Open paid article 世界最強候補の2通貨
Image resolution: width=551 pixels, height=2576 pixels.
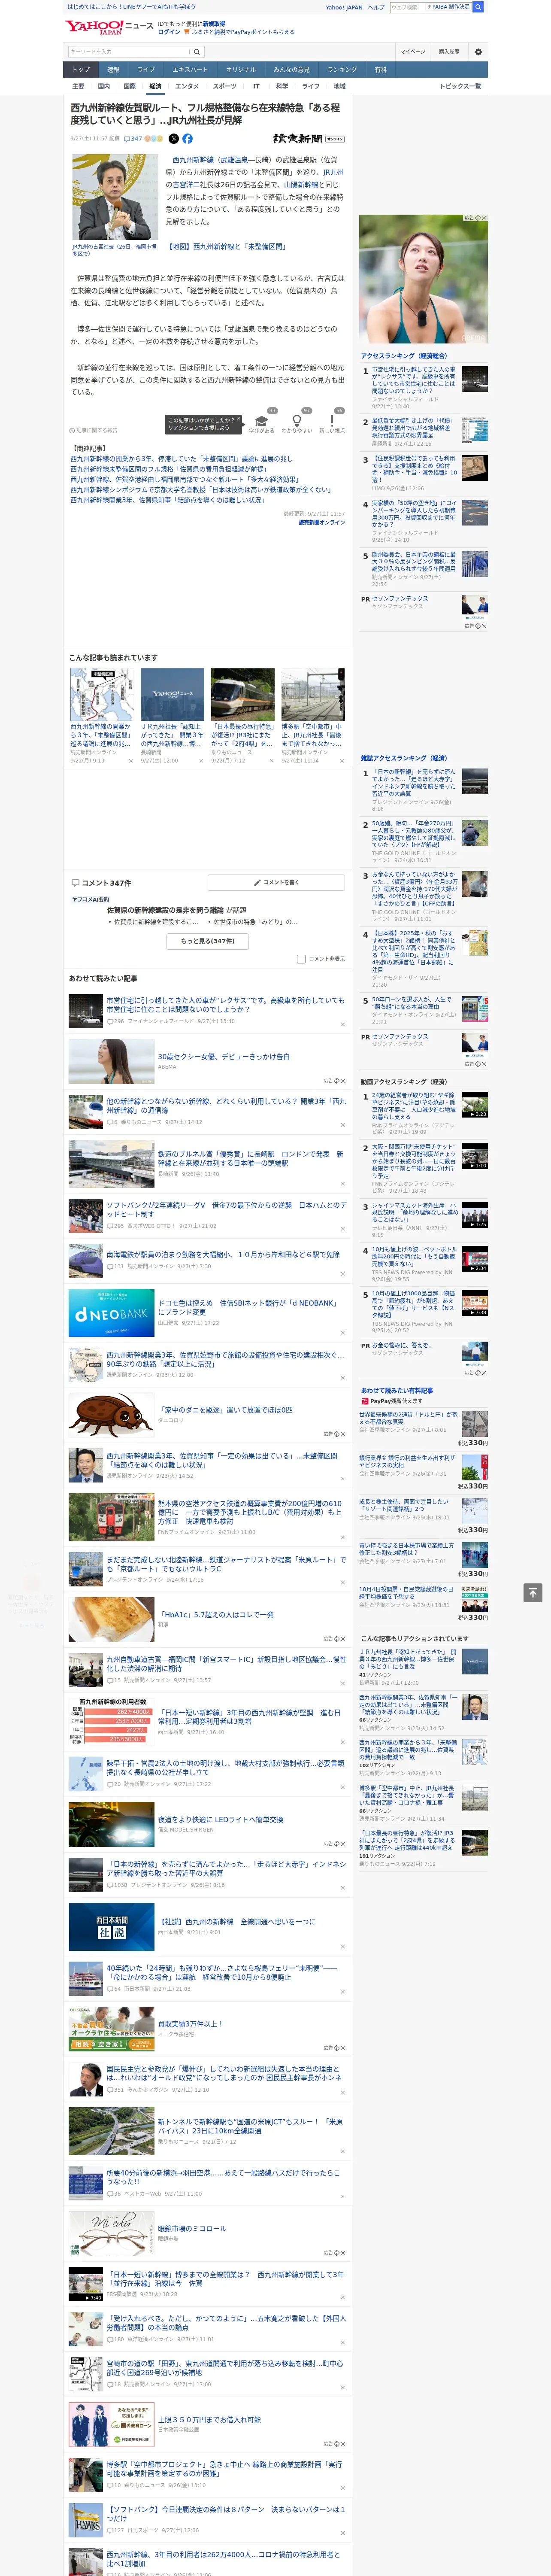[x=408, y=1418]
